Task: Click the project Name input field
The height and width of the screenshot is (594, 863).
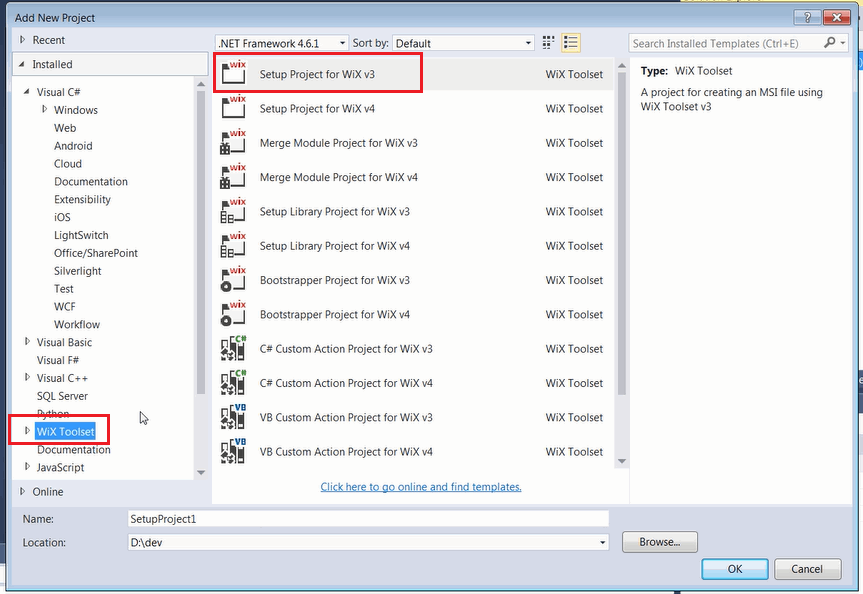Action: coord(367,519)
